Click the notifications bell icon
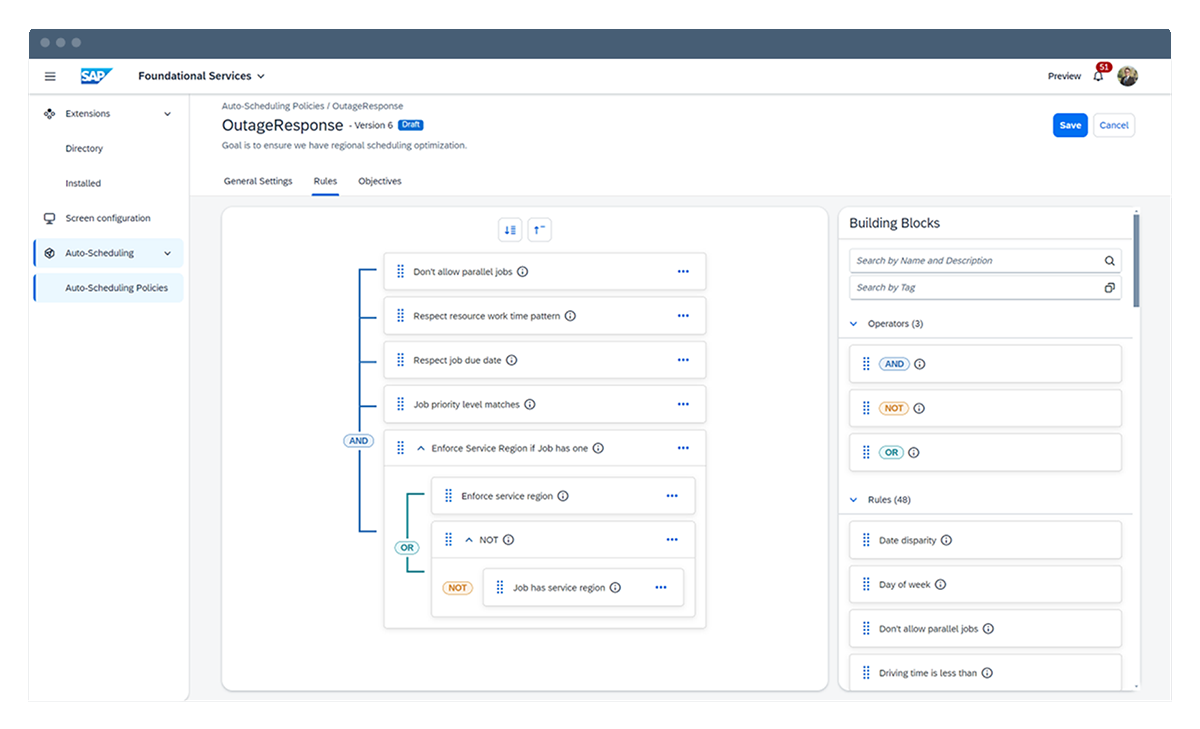This screenshot has width=1200, height=729. [x=1098, y=77]
